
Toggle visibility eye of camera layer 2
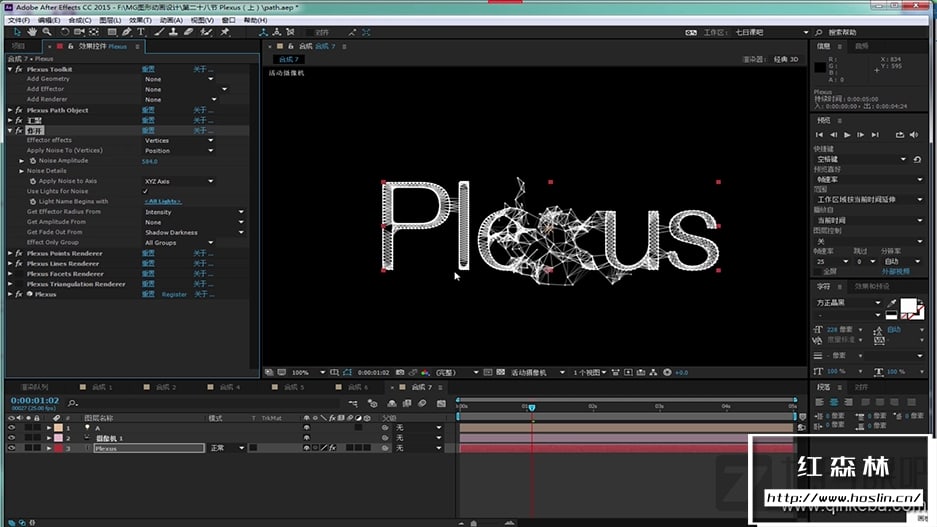(11, 438)
